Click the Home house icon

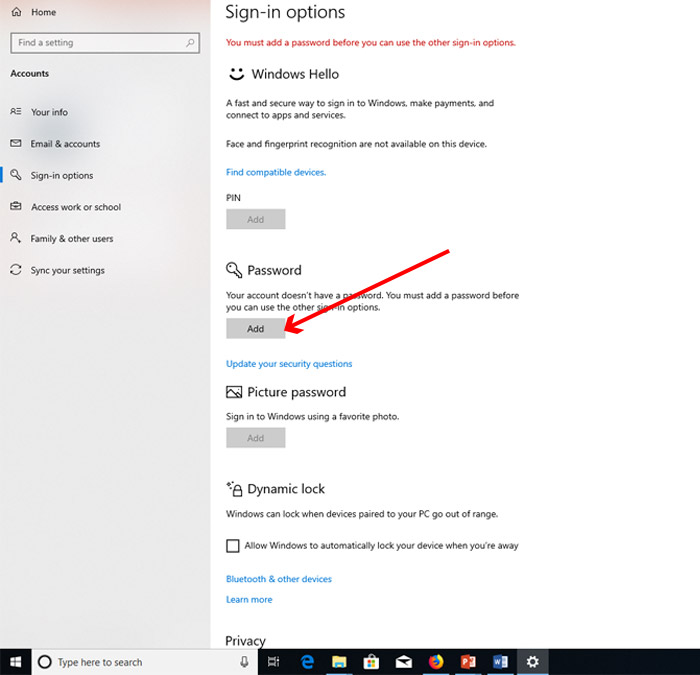click(17, 12)
